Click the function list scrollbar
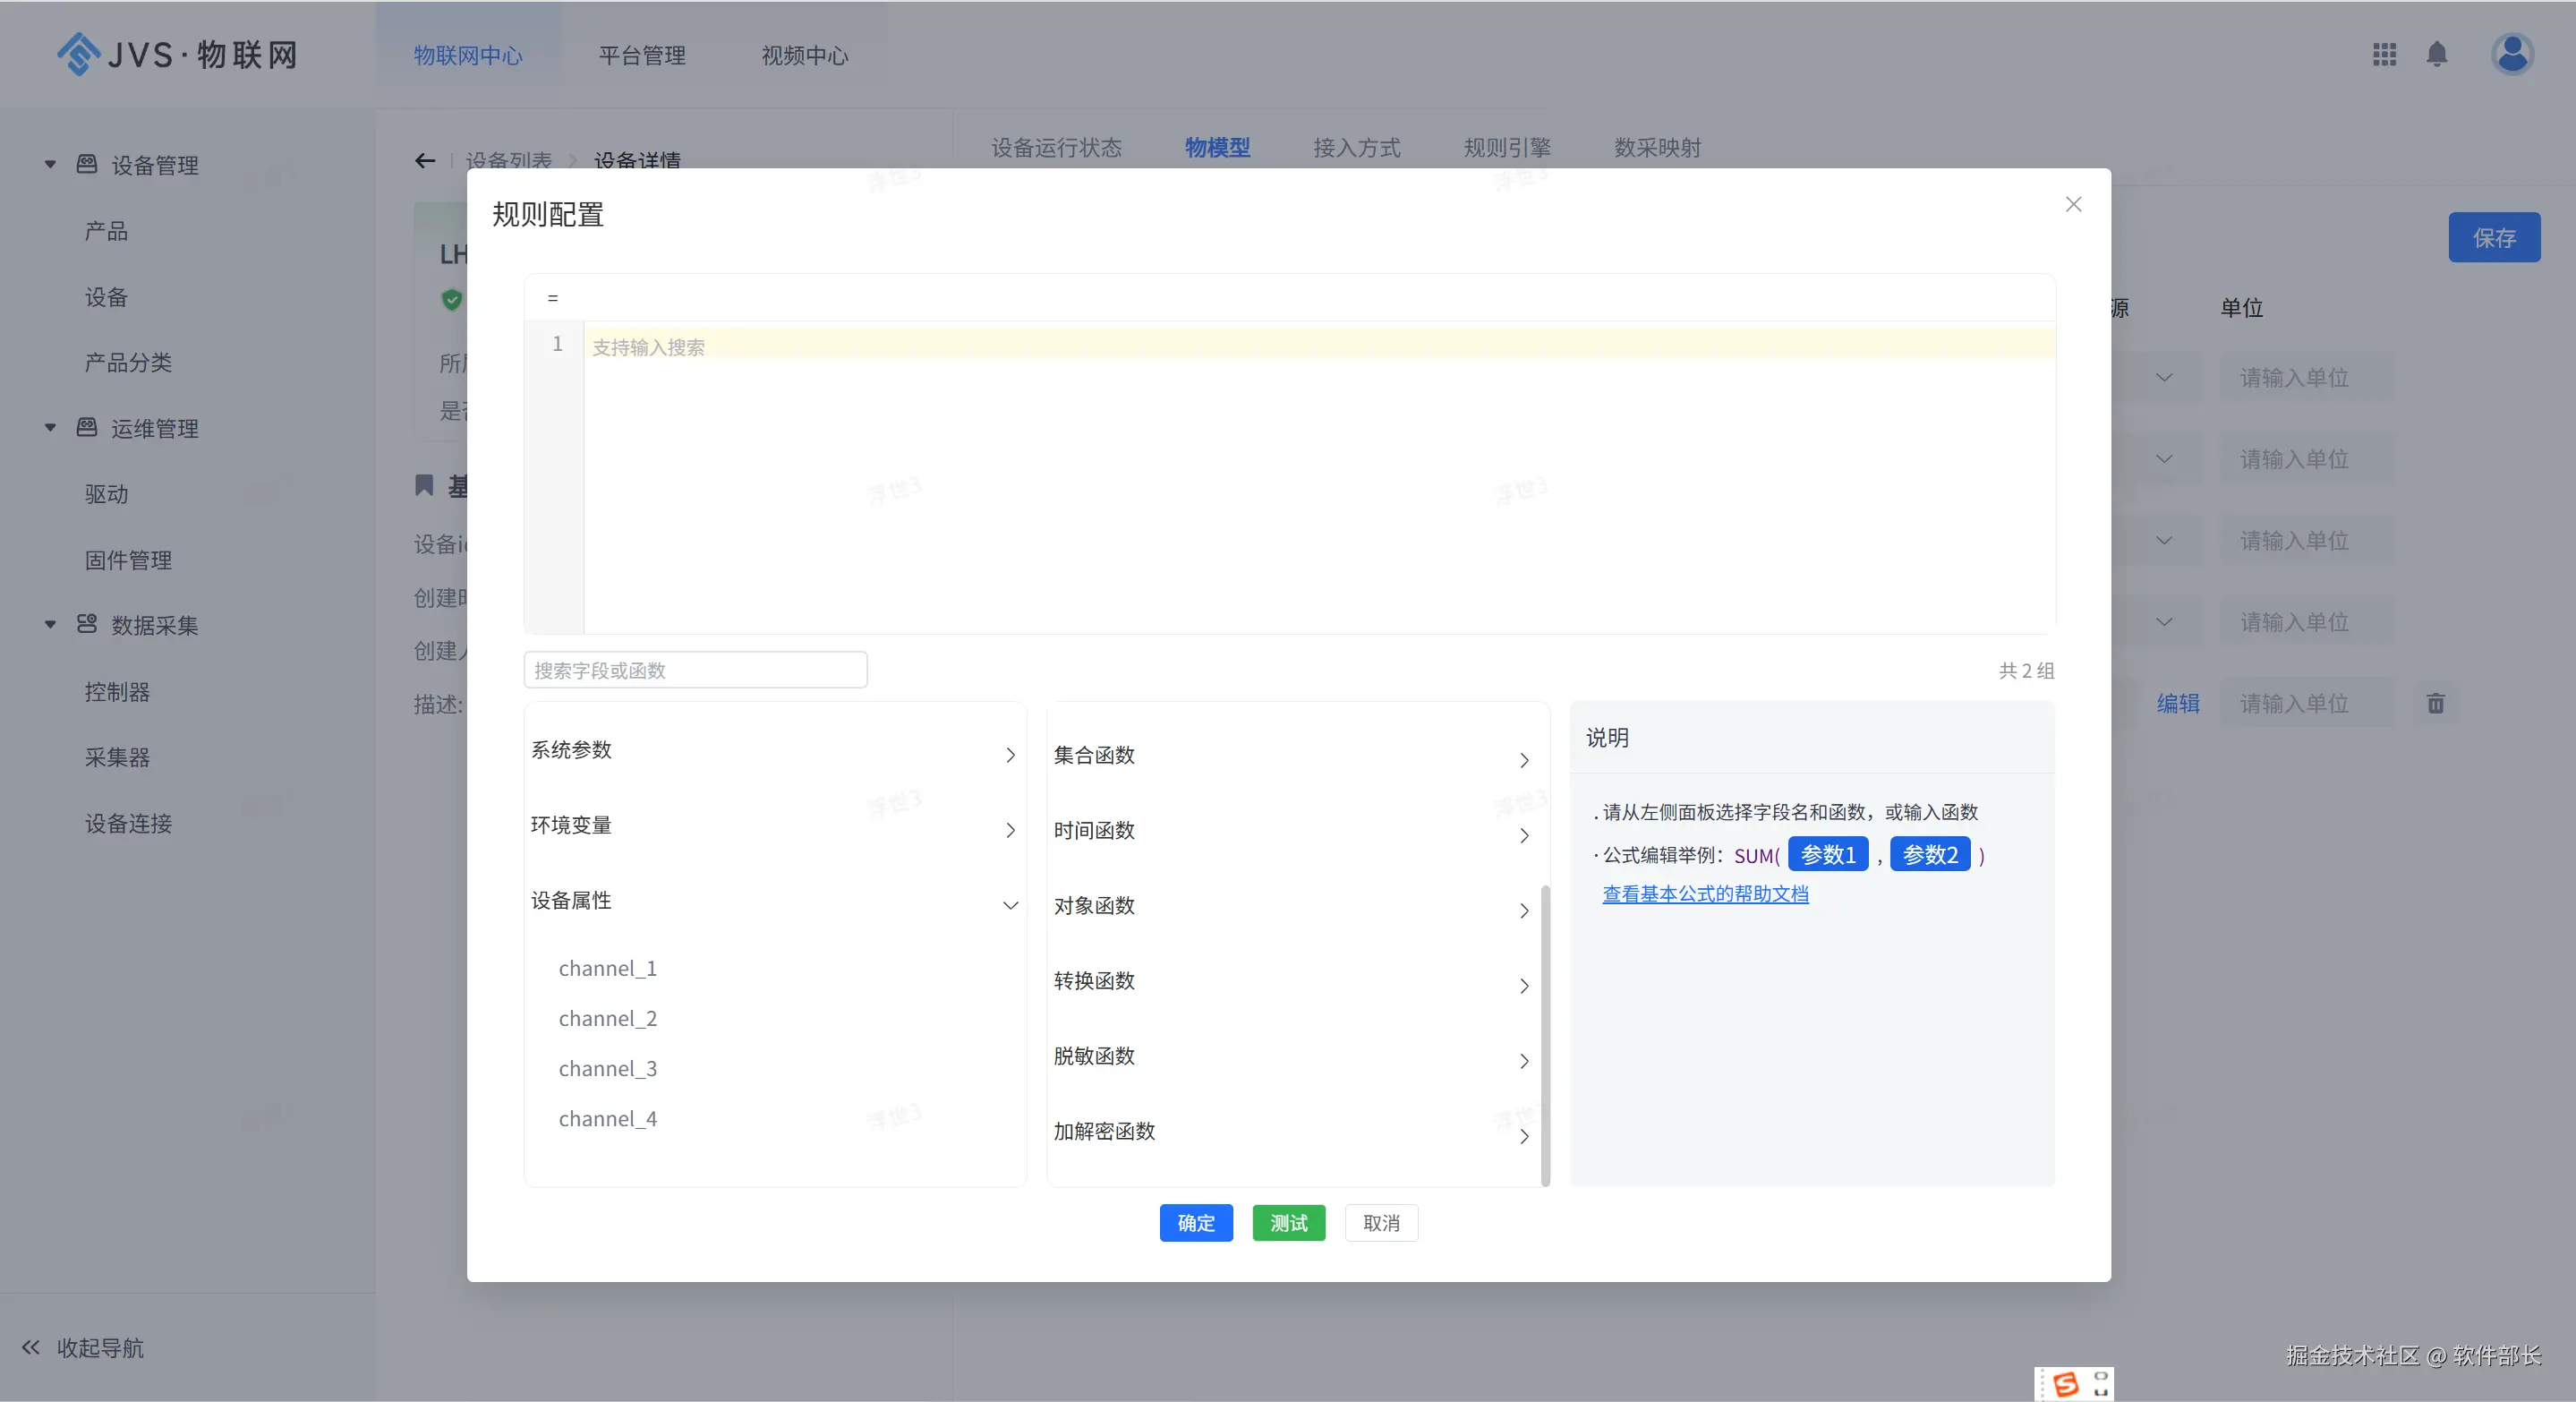 click(1545, 1035)
